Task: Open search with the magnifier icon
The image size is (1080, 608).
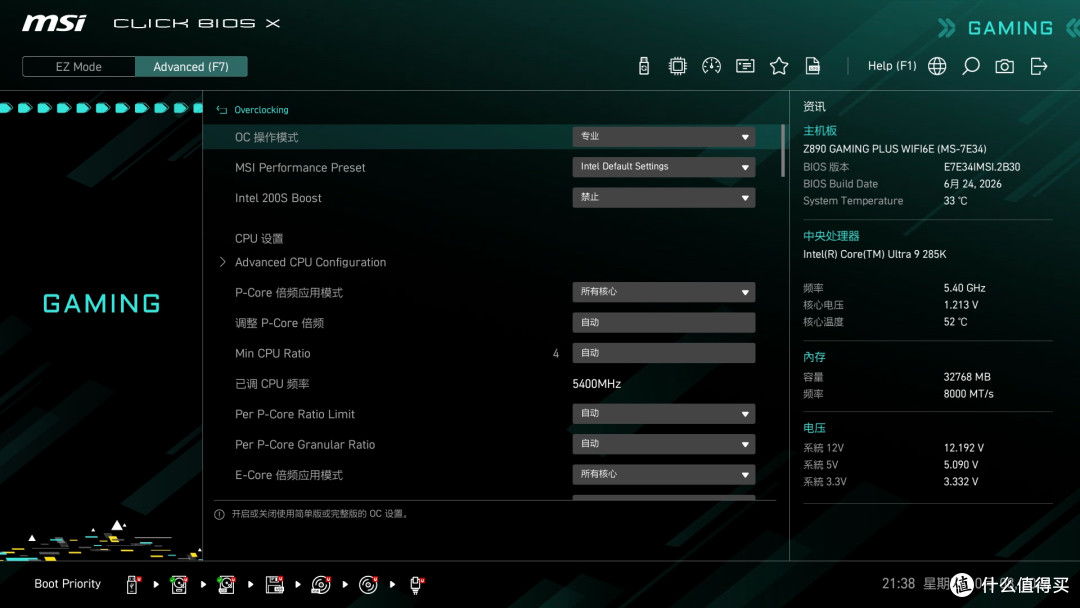Action: (970, 66)
